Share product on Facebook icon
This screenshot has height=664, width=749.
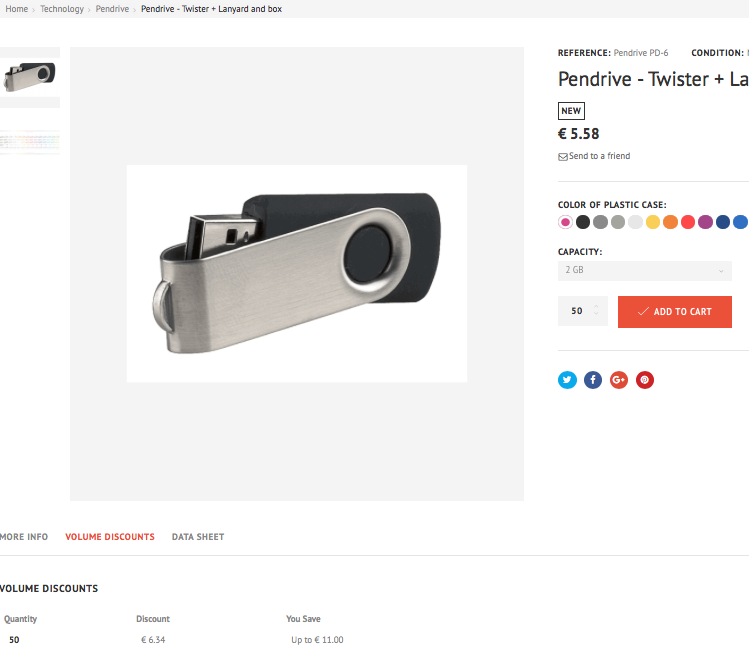pyautogui.click(x=593, y=380)
